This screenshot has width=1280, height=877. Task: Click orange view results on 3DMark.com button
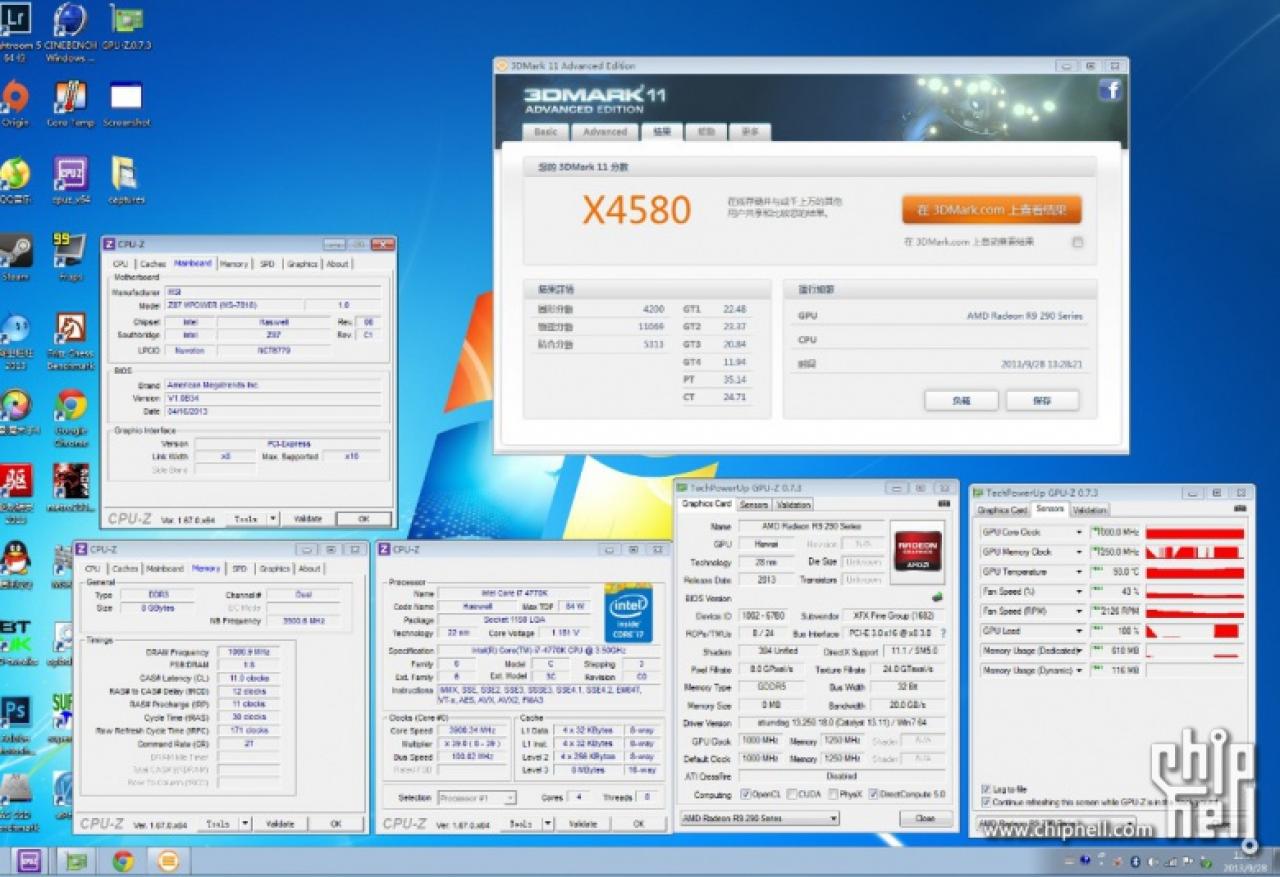tap(992, 210)
